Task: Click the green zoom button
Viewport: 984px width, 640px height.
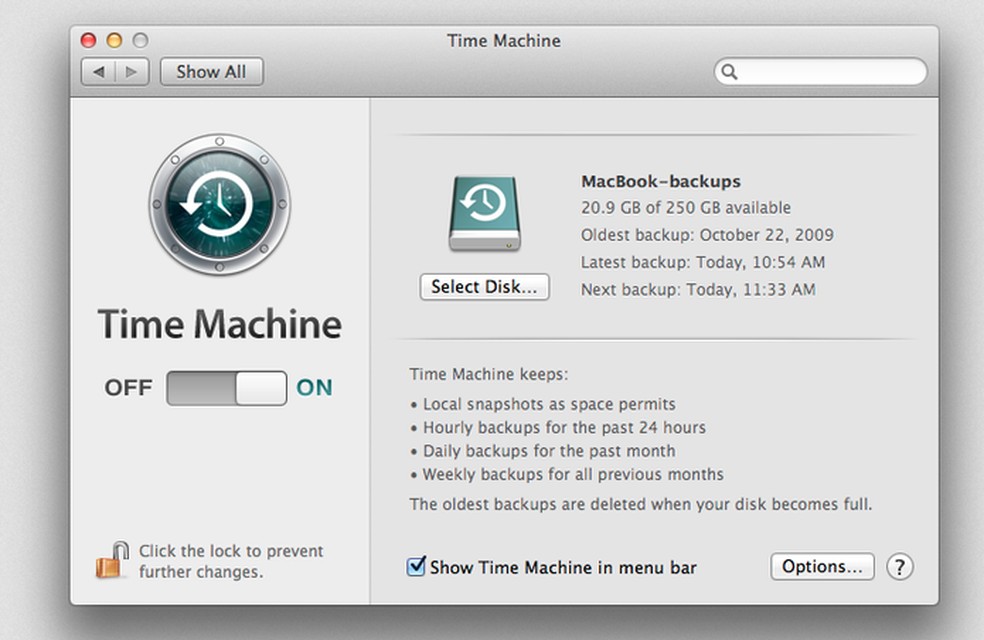Action: tap(141, 40)
